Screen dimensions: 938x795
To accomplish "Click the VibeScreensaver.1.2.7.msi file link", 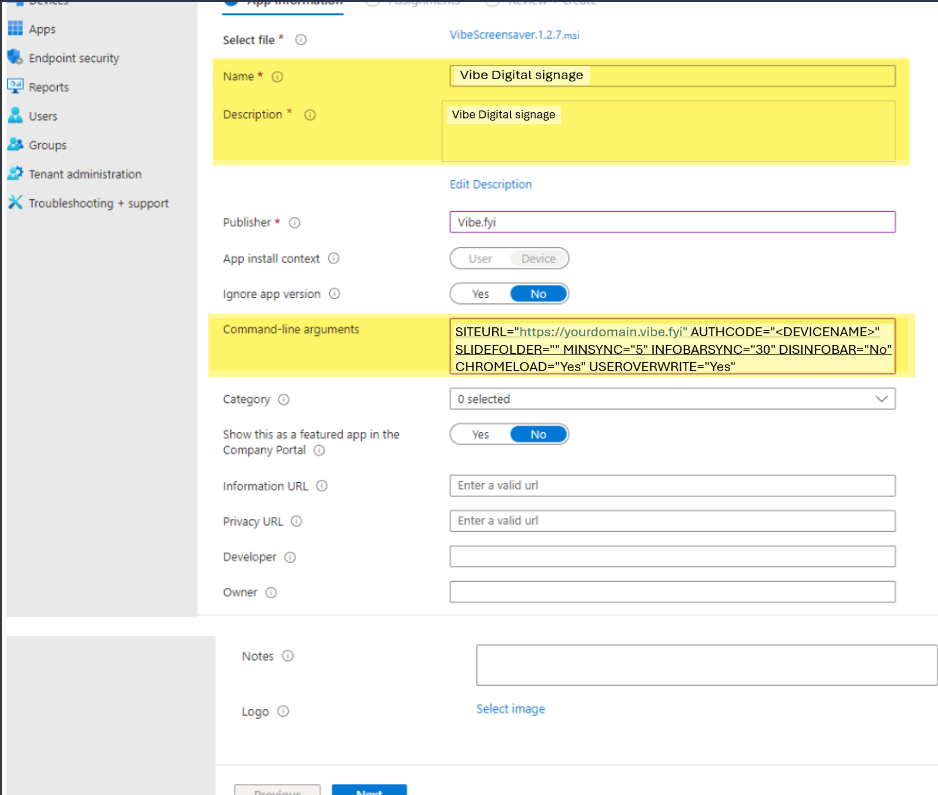I will click(x=514, y=35).
